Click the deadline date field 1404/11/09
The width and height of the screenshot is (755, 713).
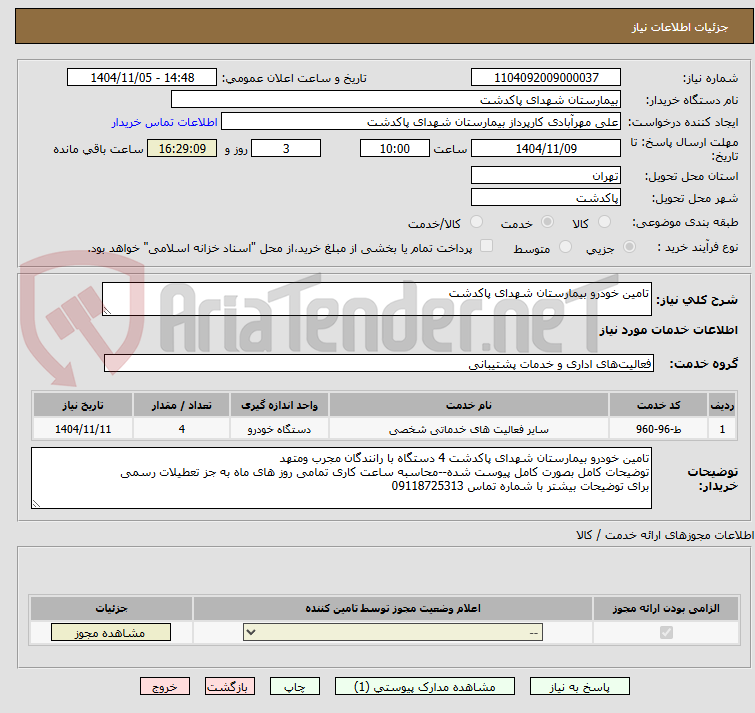(546, 148)
